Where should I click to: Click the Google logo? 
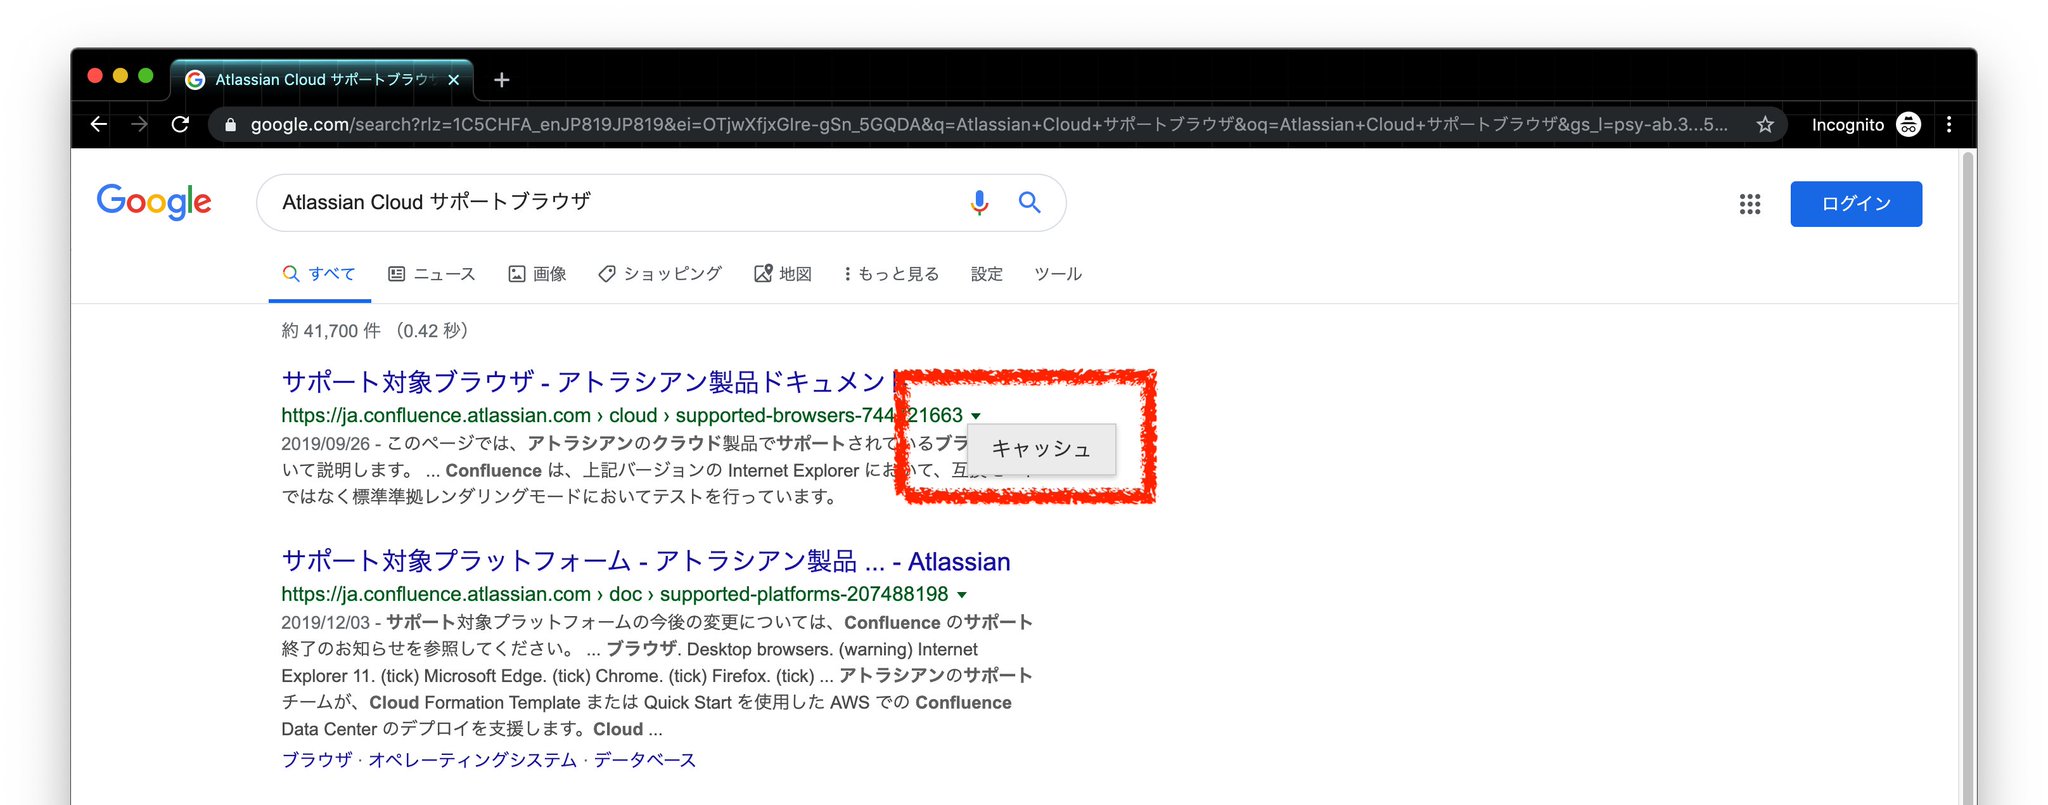[154, 202]
